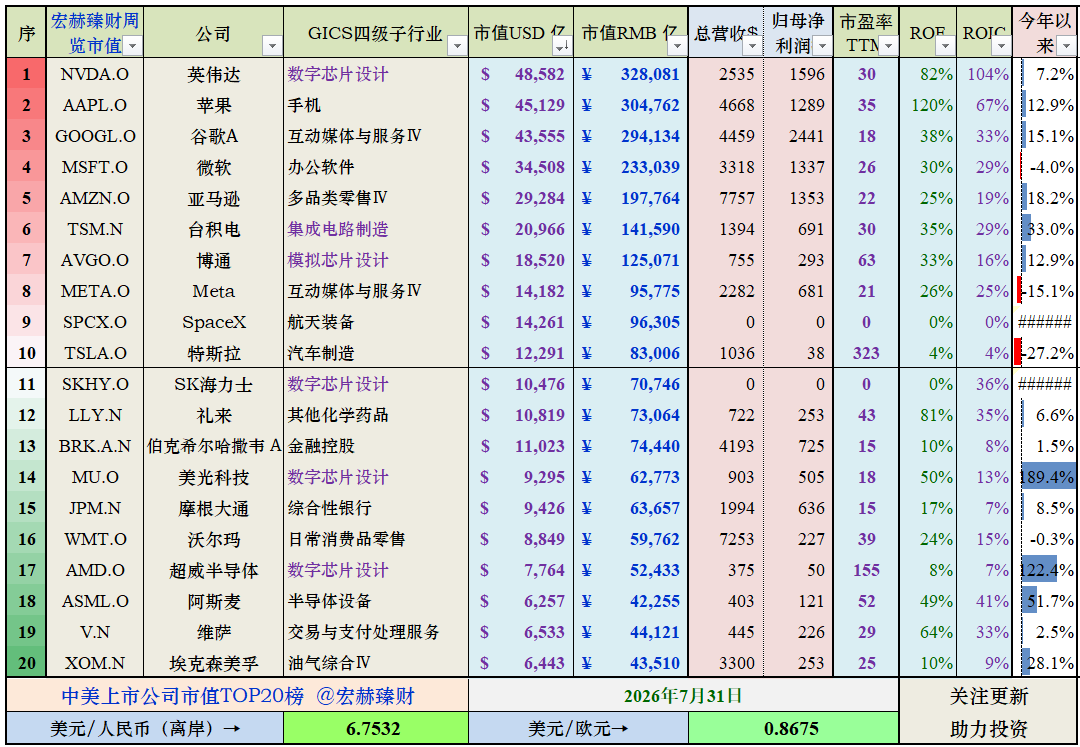The height and width of the screenshot is (747, 1080).
Task: Open 归母净利润 column filter dropdown
Action: pos(823,46)
